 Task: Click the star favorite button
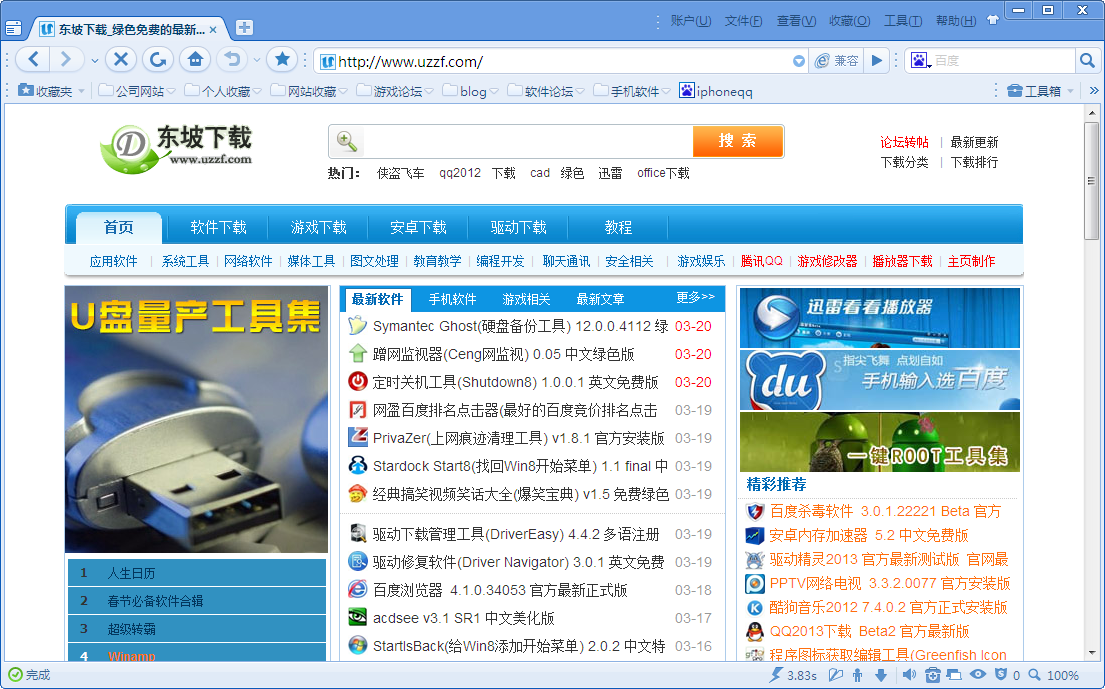point(283,60)
